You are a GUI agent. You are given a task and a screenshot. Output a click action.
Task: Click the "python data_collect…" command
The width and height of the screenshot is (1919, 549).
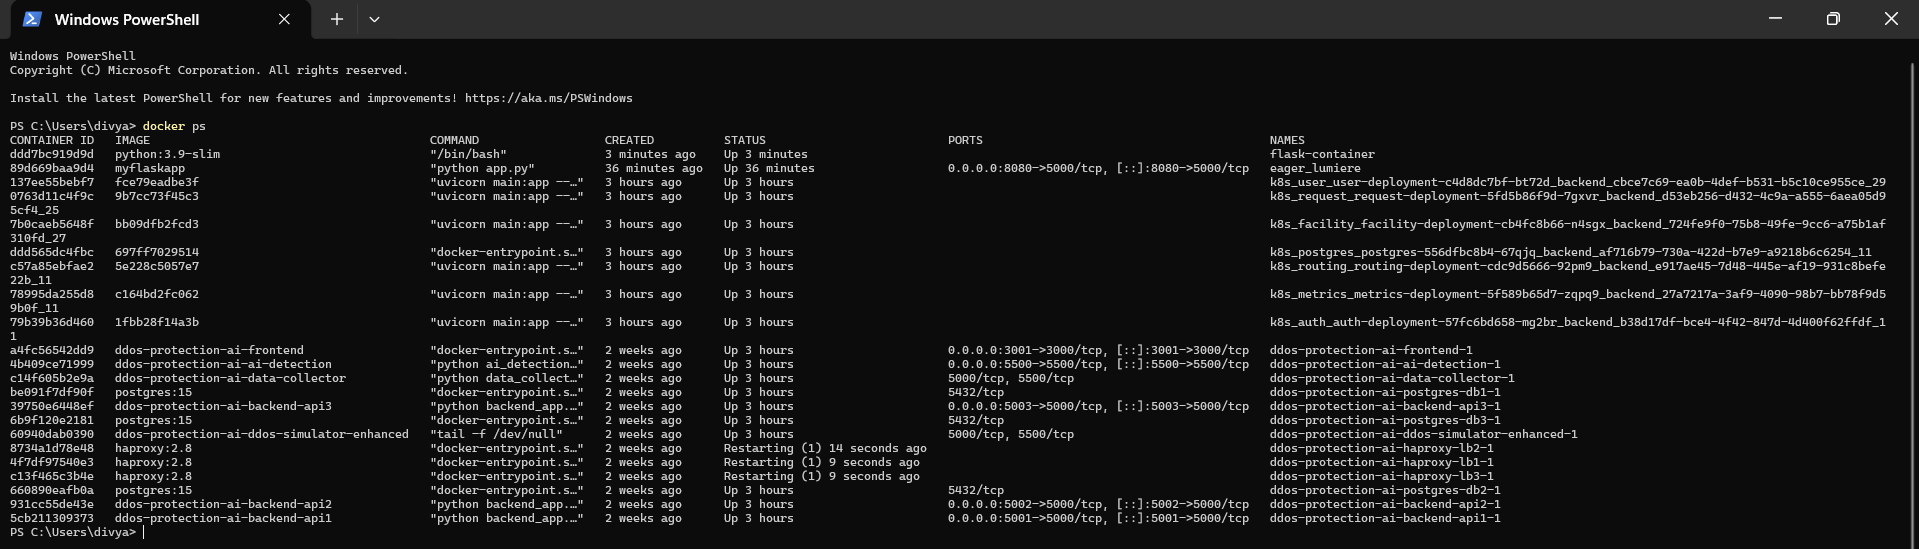(507, 378)
